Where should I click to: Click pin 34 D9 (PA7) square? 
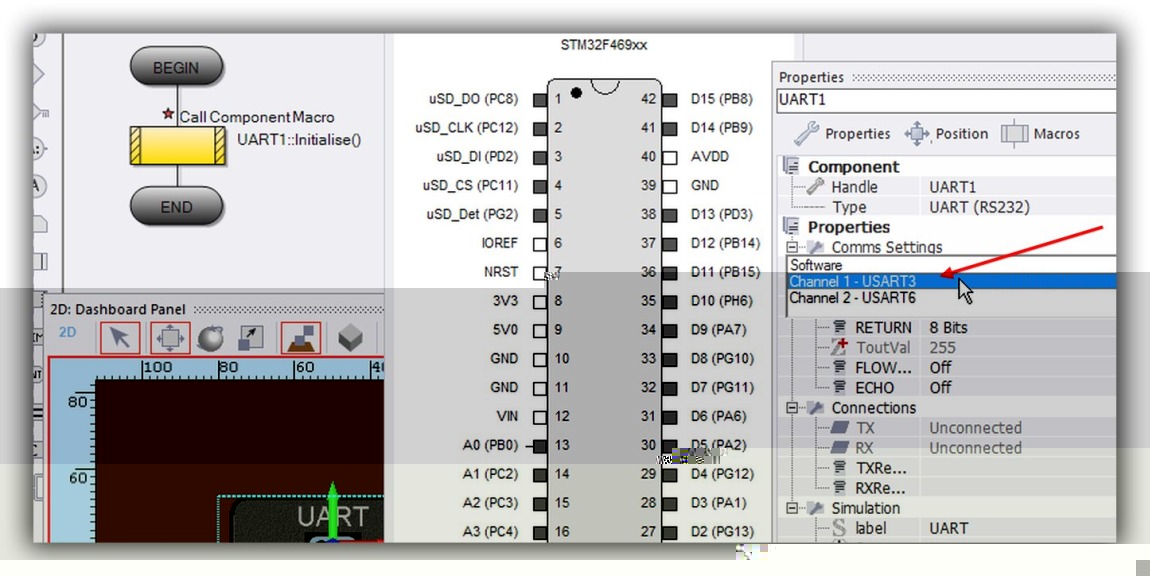670,330
